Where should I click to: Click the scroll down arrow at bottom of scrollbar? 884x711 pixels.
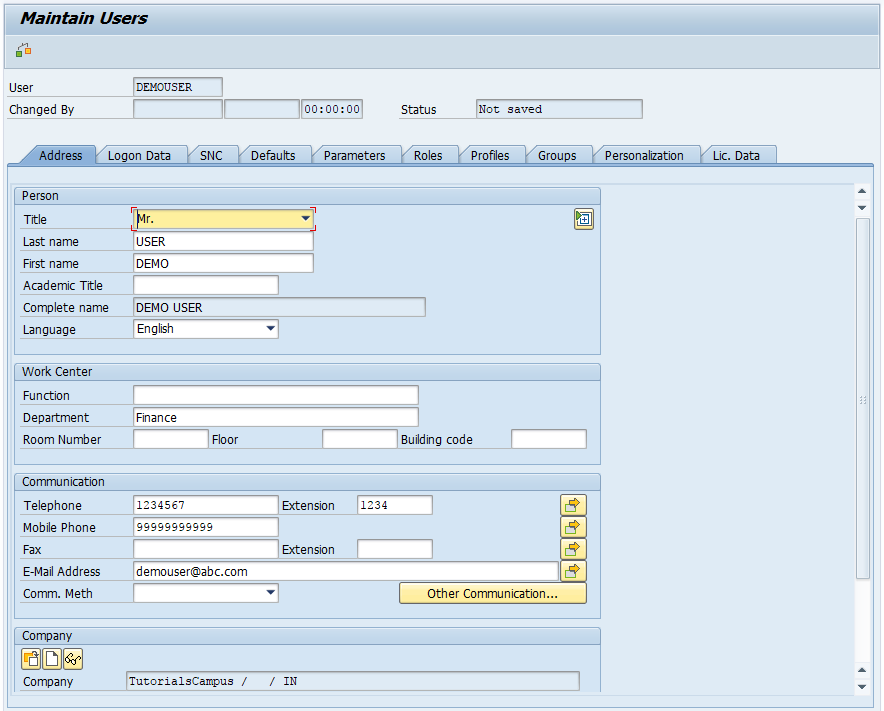pyautogui.click(x=862, y=687)
